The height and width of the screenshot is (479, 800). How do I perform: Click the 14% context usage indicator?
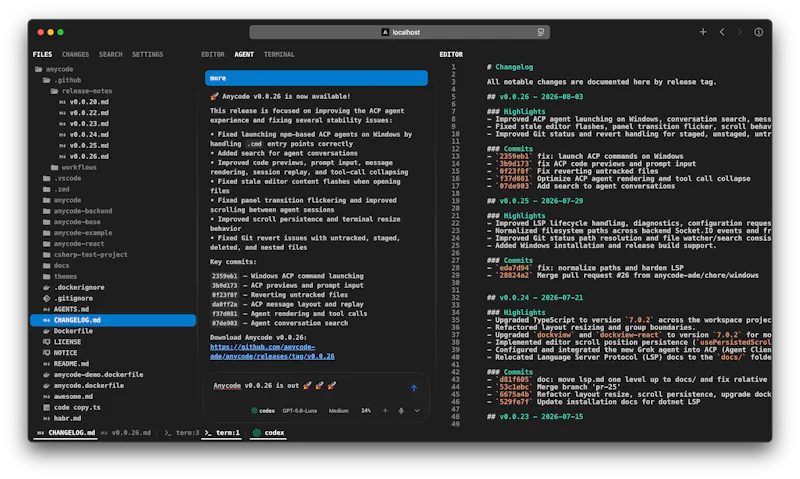click(x=366, y=411)
